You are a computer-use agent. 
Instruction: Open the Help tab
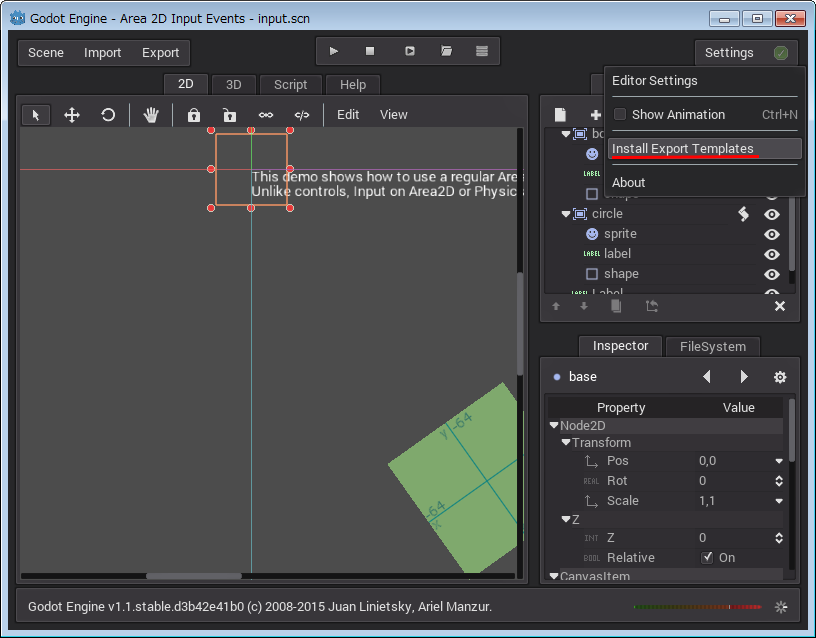click(x=353, y=84)
